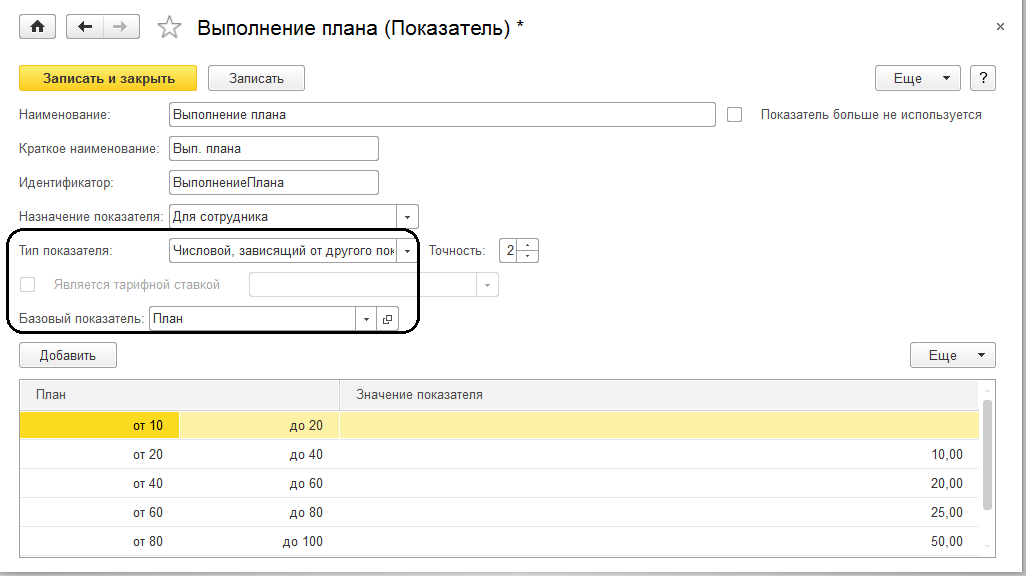
Task: Click the value 10,00 cell
Action: (x=659, y=454)
